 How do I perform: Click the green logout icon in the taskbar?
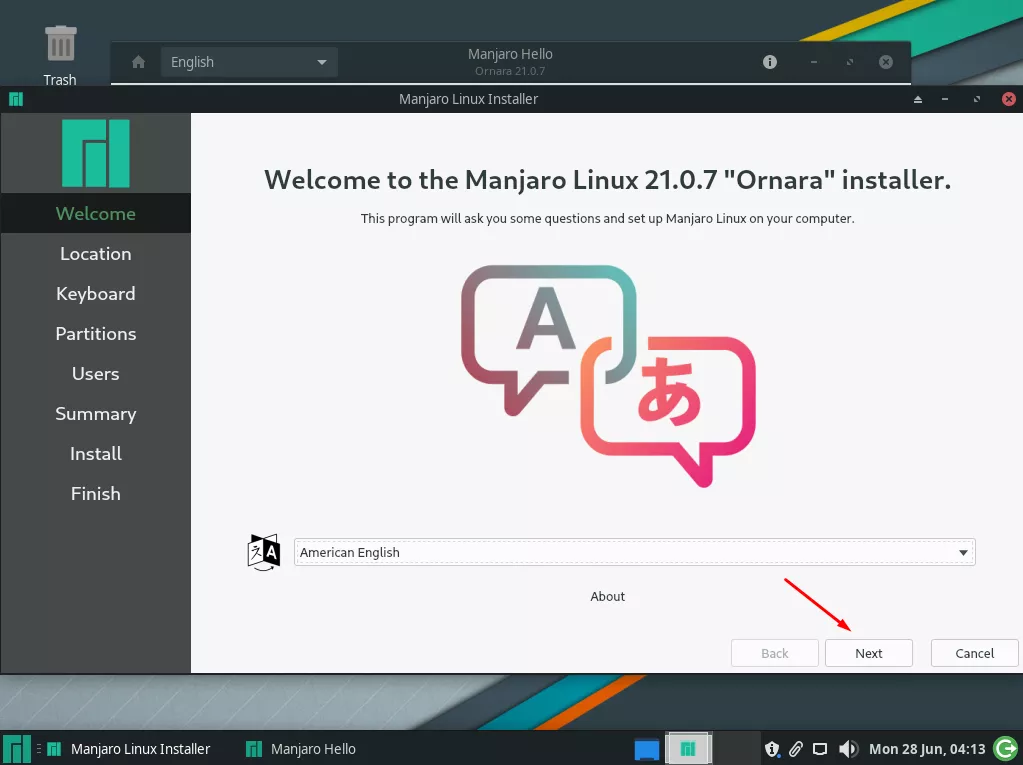tap(1005, 749)
